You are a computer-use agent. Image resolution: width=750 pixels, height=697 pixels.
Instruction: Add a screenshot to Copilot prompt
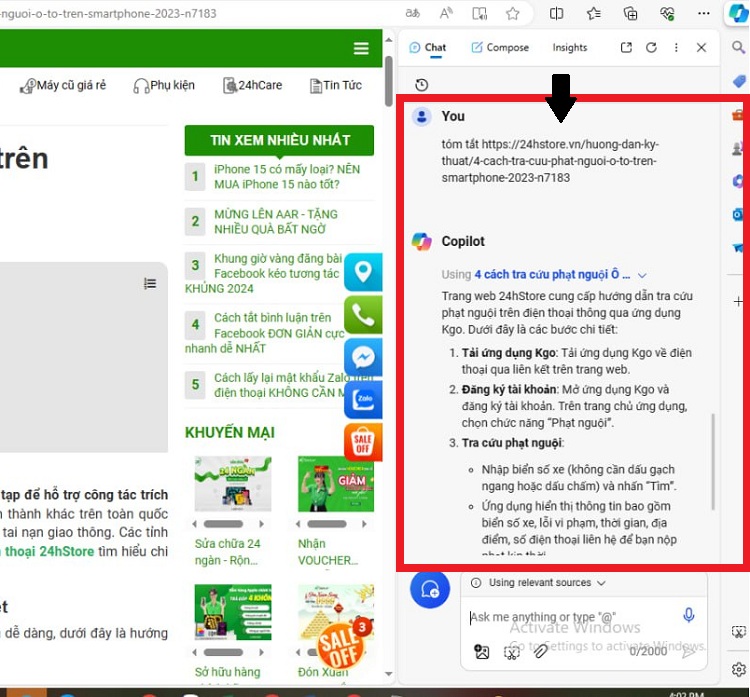click(x=511, y=652)
